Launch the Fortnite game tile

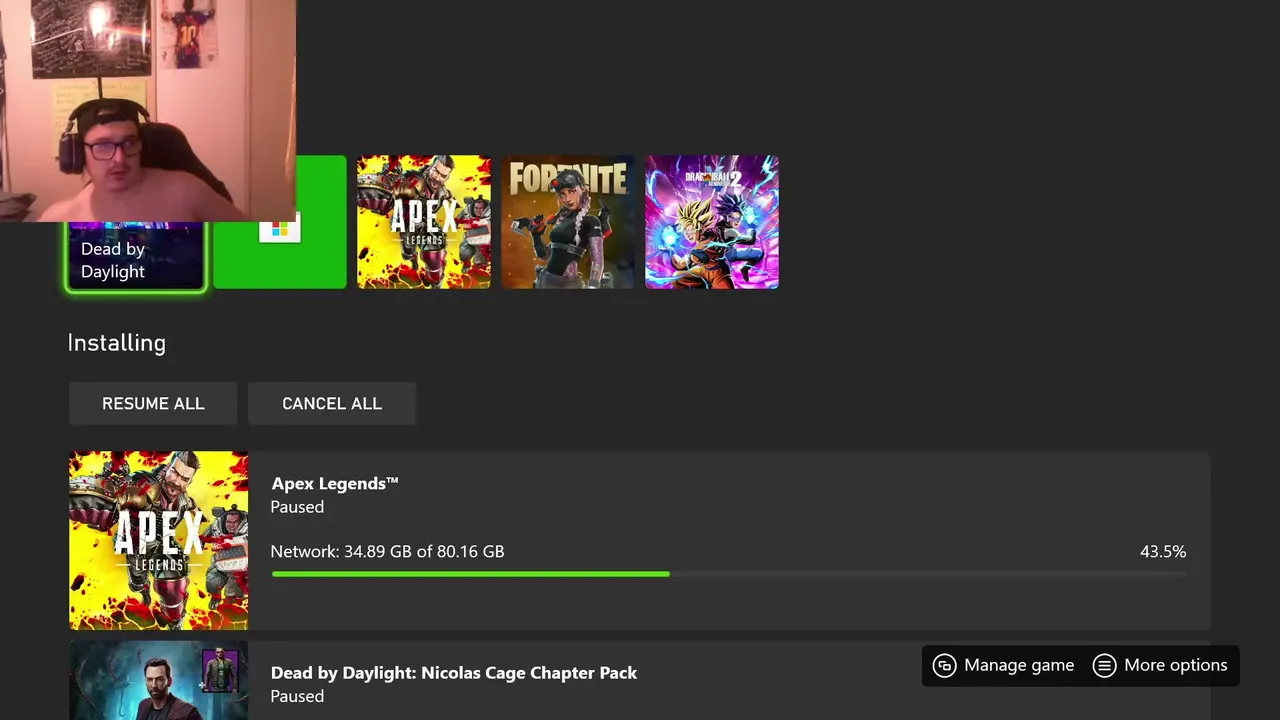(568, 222)
